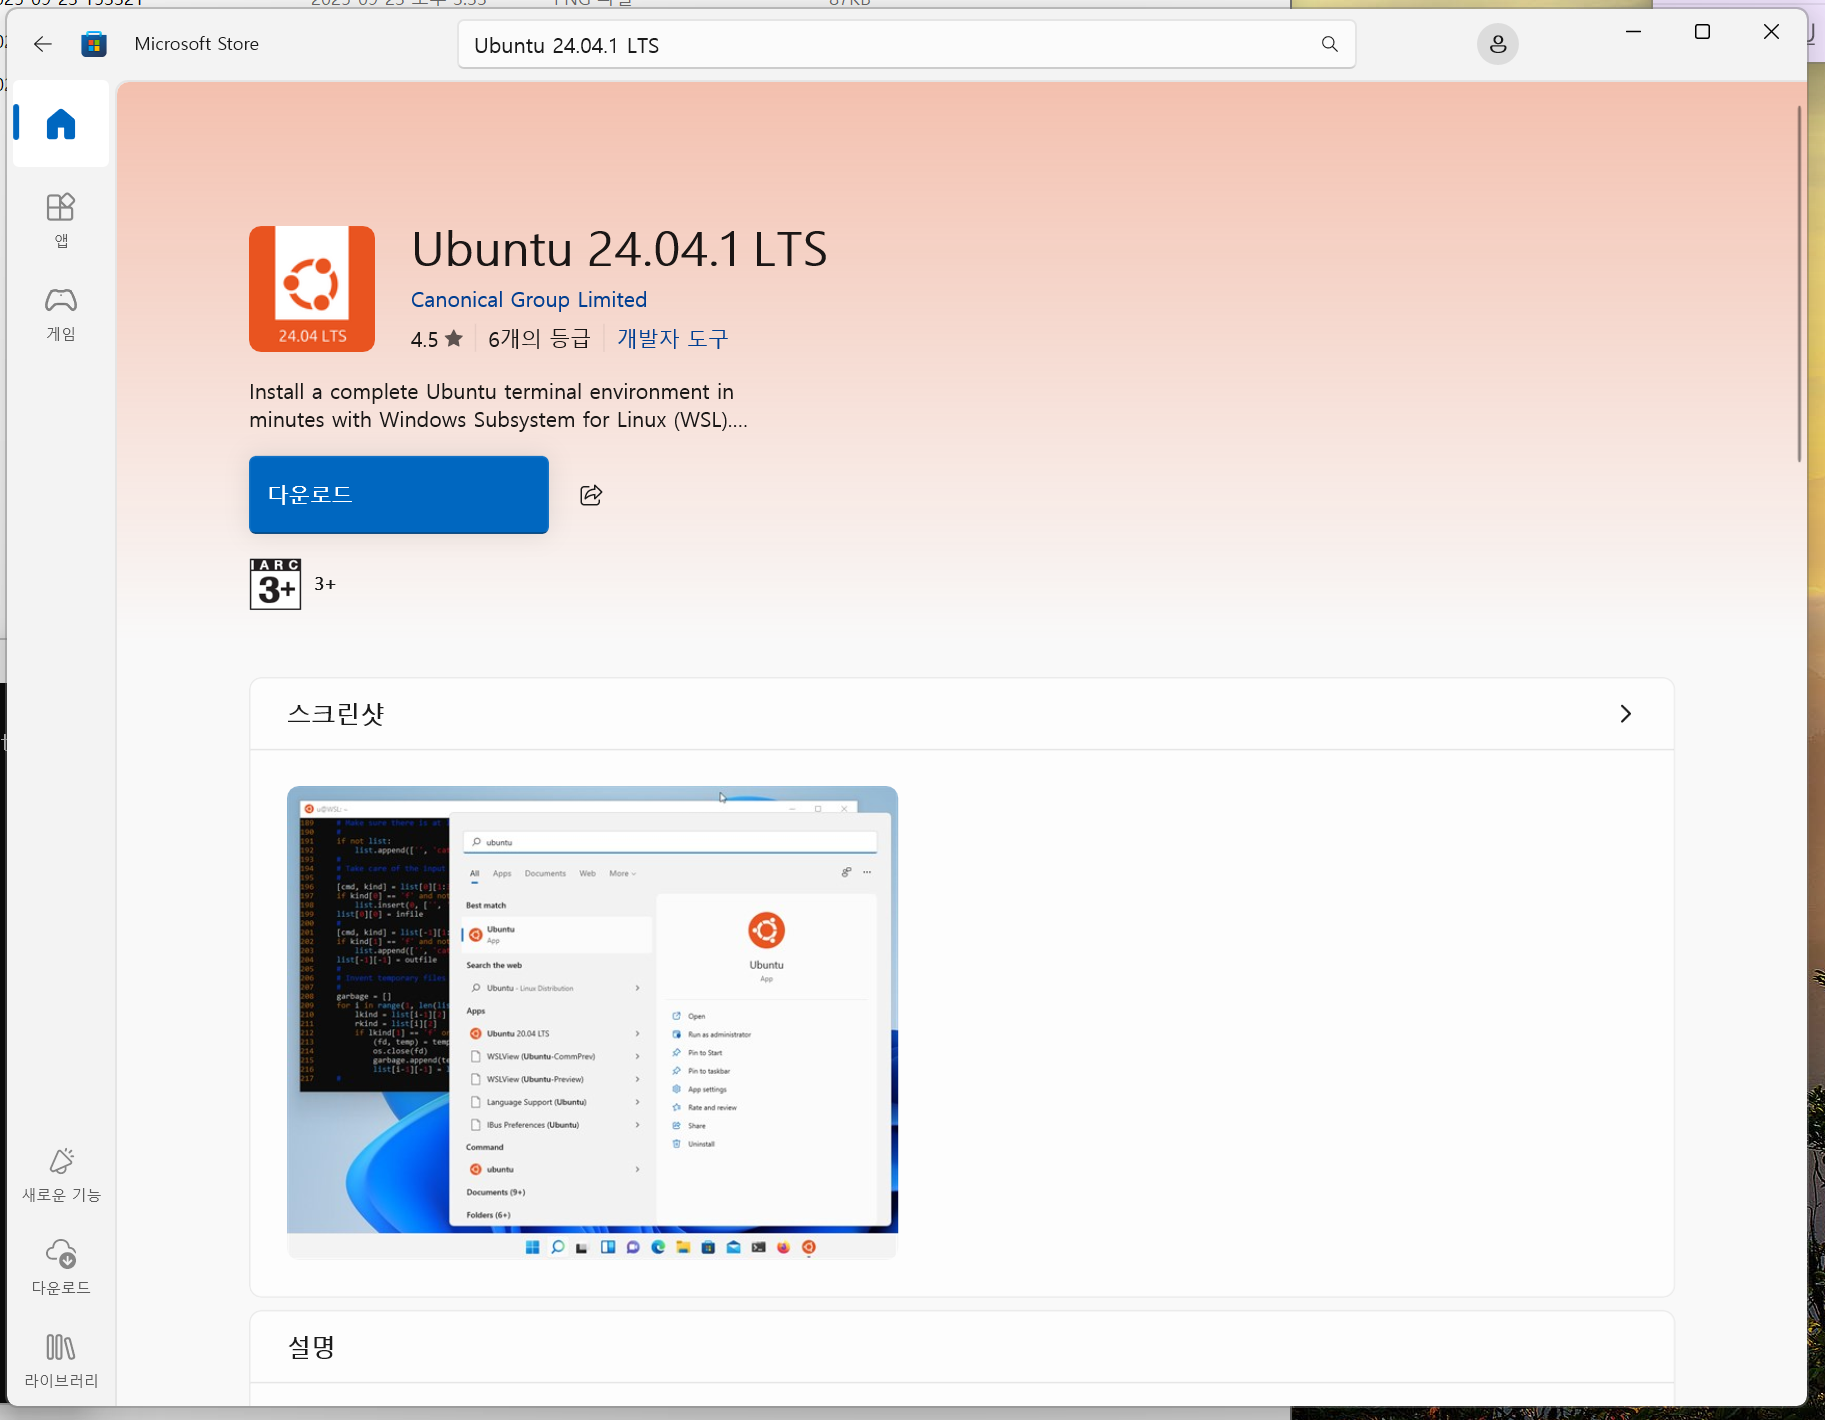Click the Ubuntu 24.04.1 LTS title heading
The width and height of the screenshot is (1825, 1420).
click(619, 249)
